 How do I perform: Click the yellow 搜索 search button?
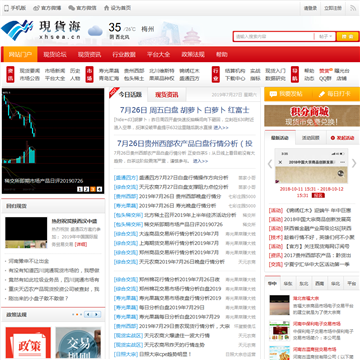(x=347, y=36)
